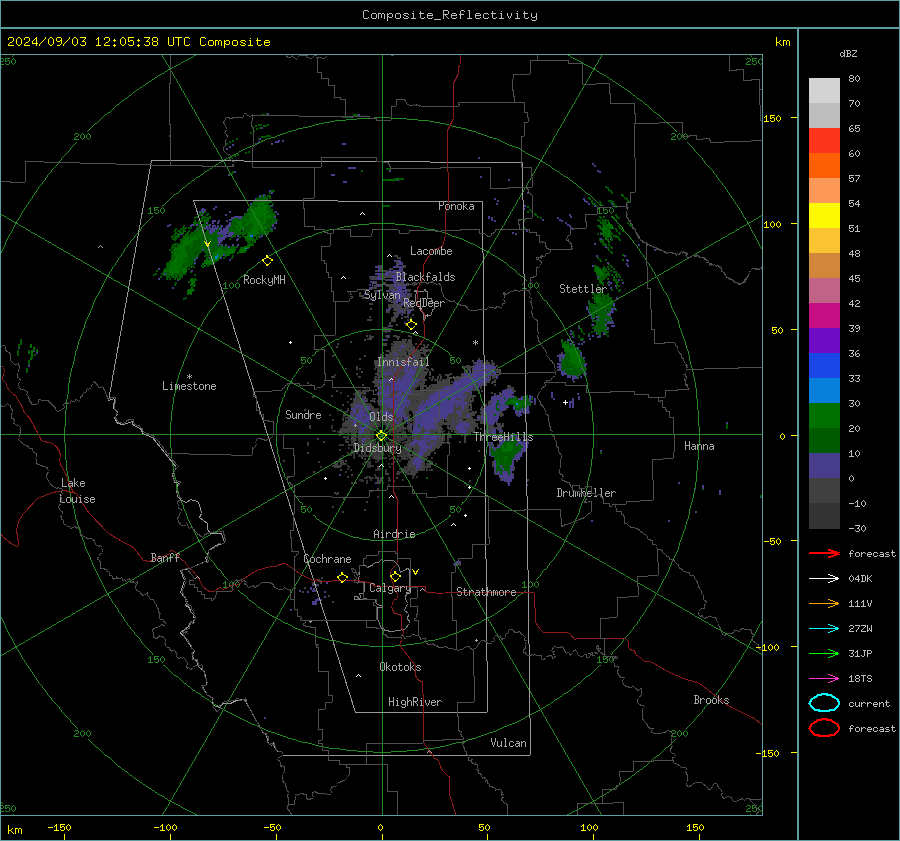This screenshot has height=841, width=900.
Task: Click the cyan current ellipse legend icon
Action: pyautogui.click(x=824, y=703)
